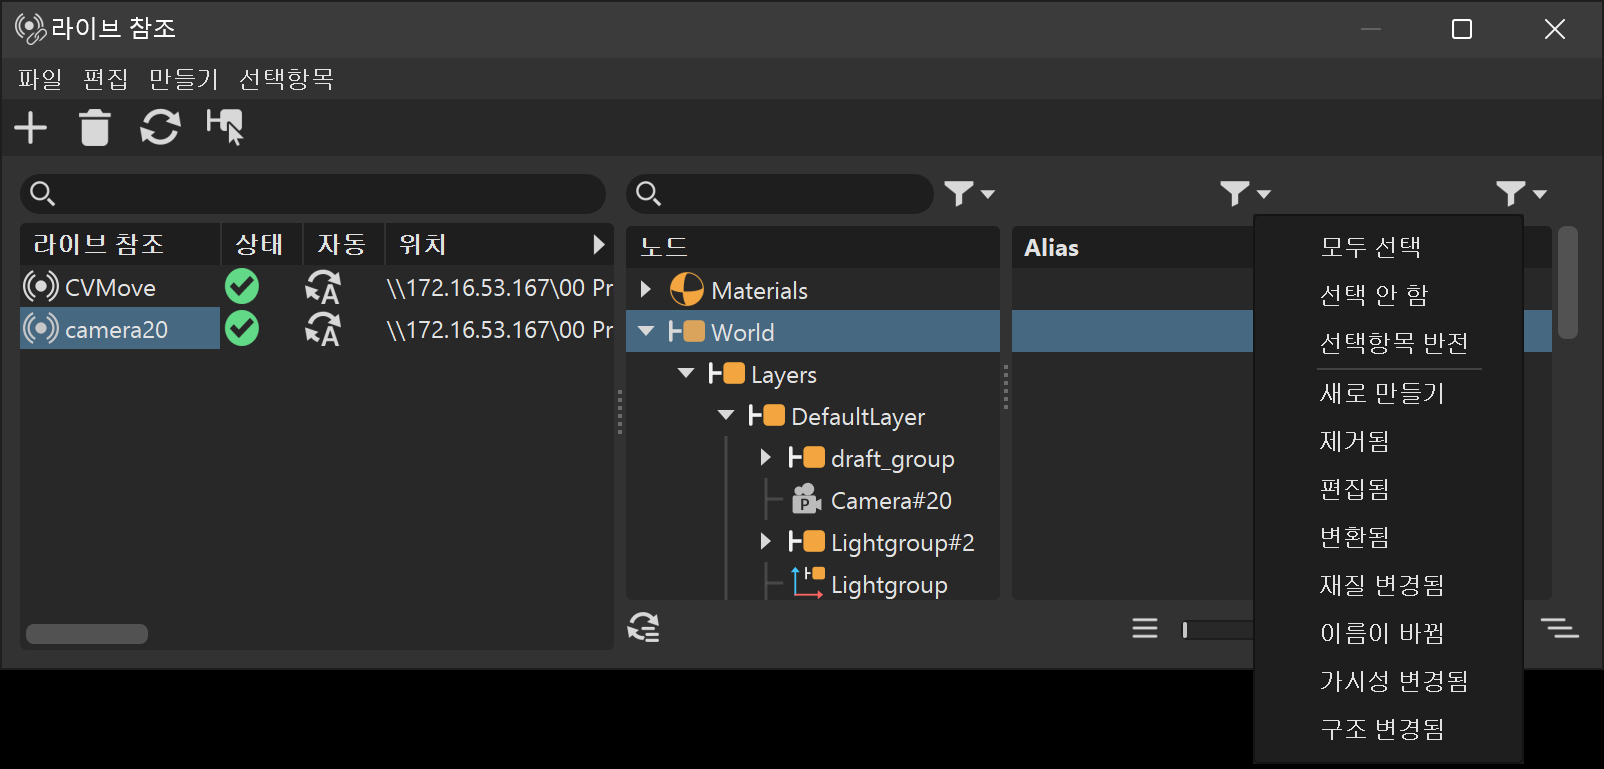The height and width of the screenshot is (769, 1604).
Task: Click the three-line list icon at bottom
Action: 1145,628
